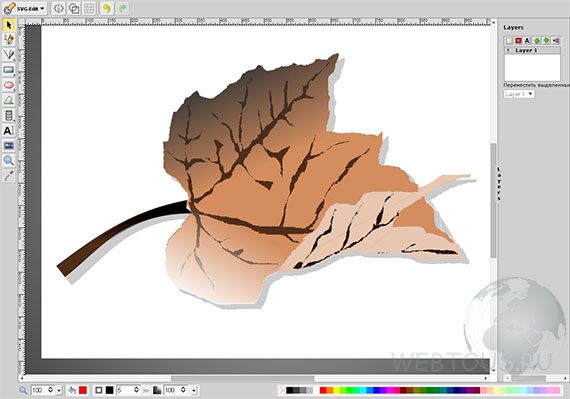This screenshot has height=399, width=570.
Task: Redo the last undone action
Action: [x=123, y=8]
